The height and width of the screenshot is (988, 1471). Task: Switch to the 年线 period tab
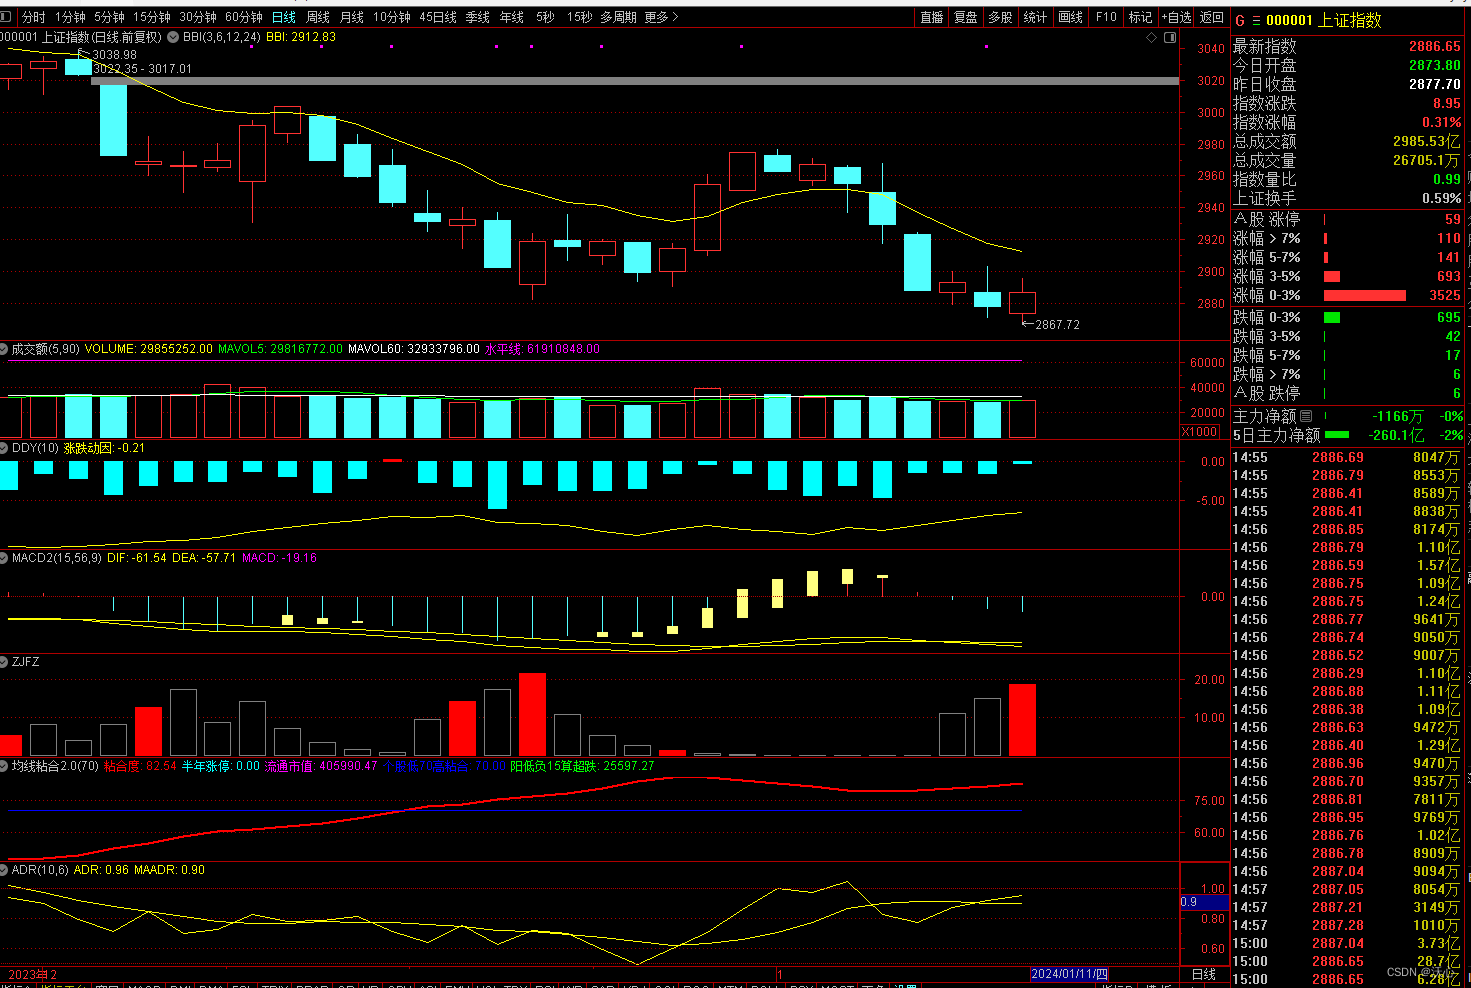(512, 17)
